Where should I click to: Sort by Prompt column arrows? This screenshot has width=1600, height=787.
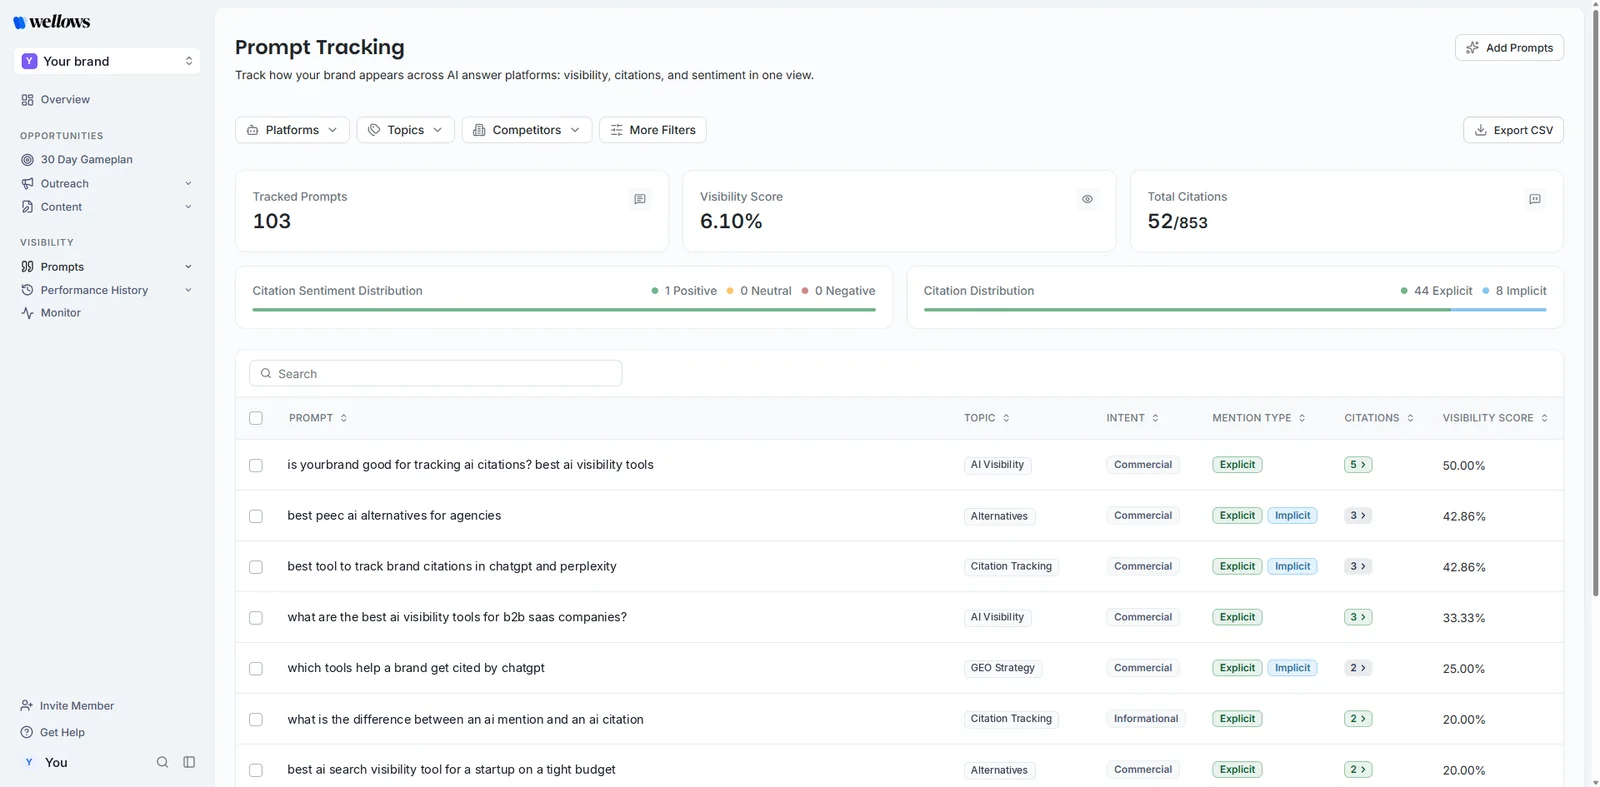tap(344, 418)
